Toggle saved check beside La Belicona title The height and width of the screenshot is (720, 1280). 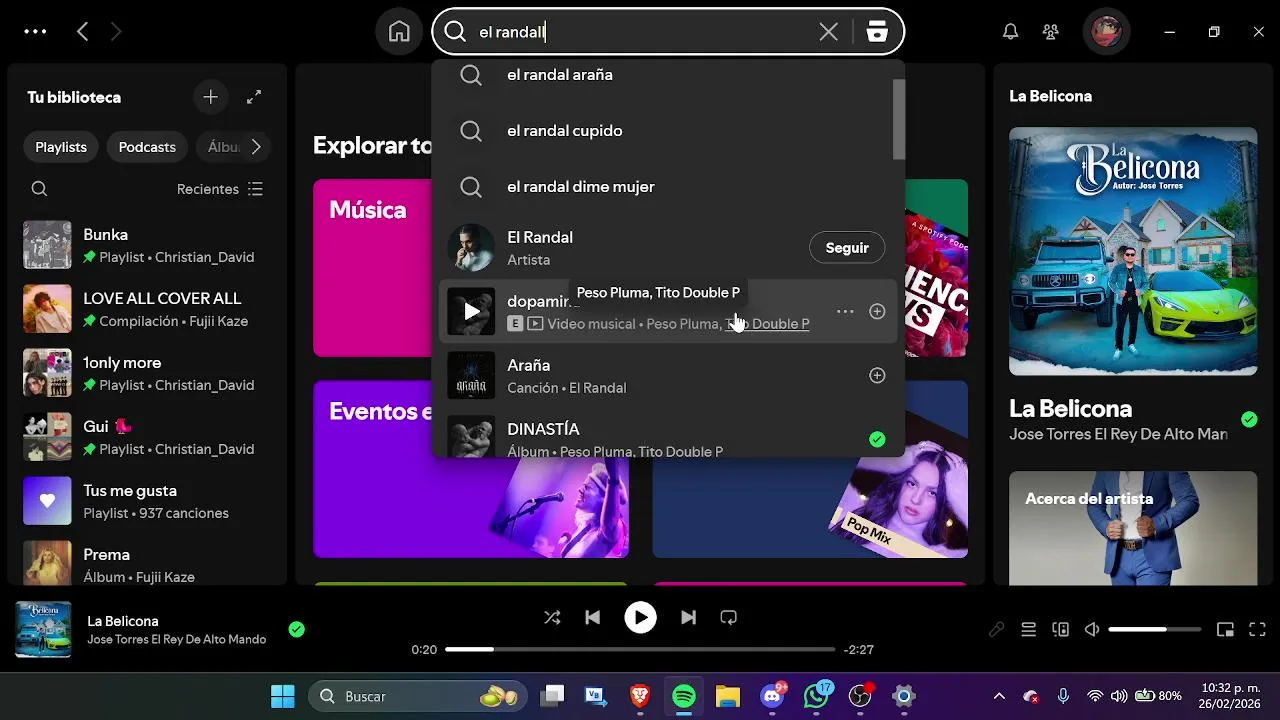click(x=1249, y=419)
